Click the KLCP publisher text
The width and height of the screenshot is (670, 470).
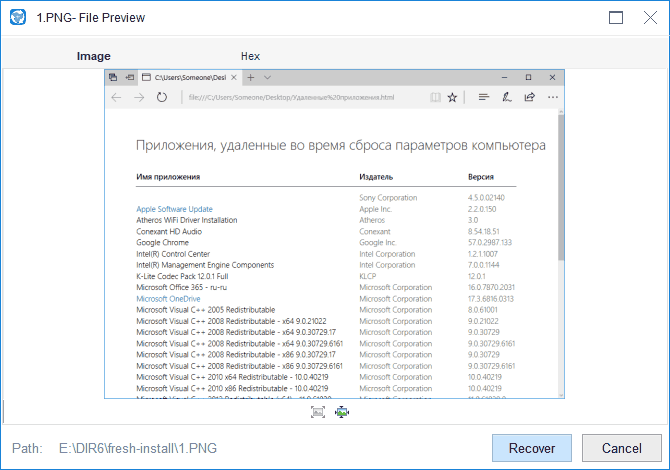click(x=368, y=276)
